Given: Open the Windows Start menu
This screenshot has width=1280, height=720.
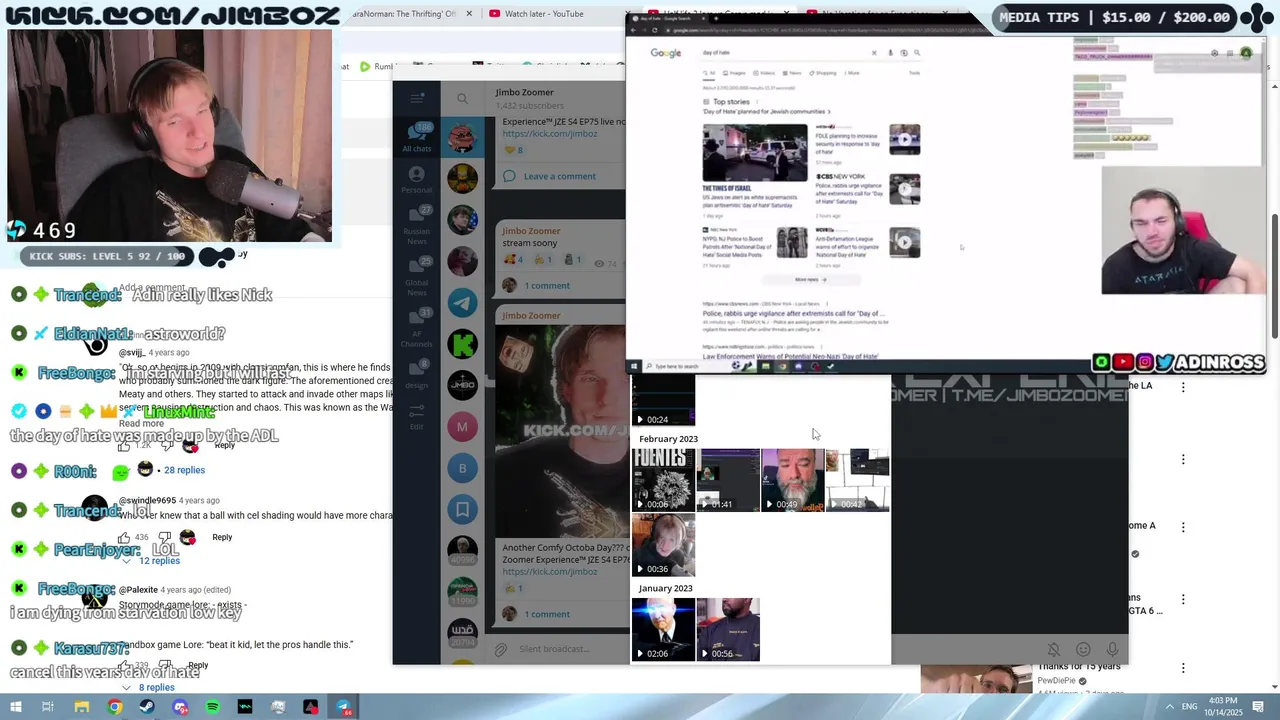Looking at the screenshot, I should tap(16, 707).
